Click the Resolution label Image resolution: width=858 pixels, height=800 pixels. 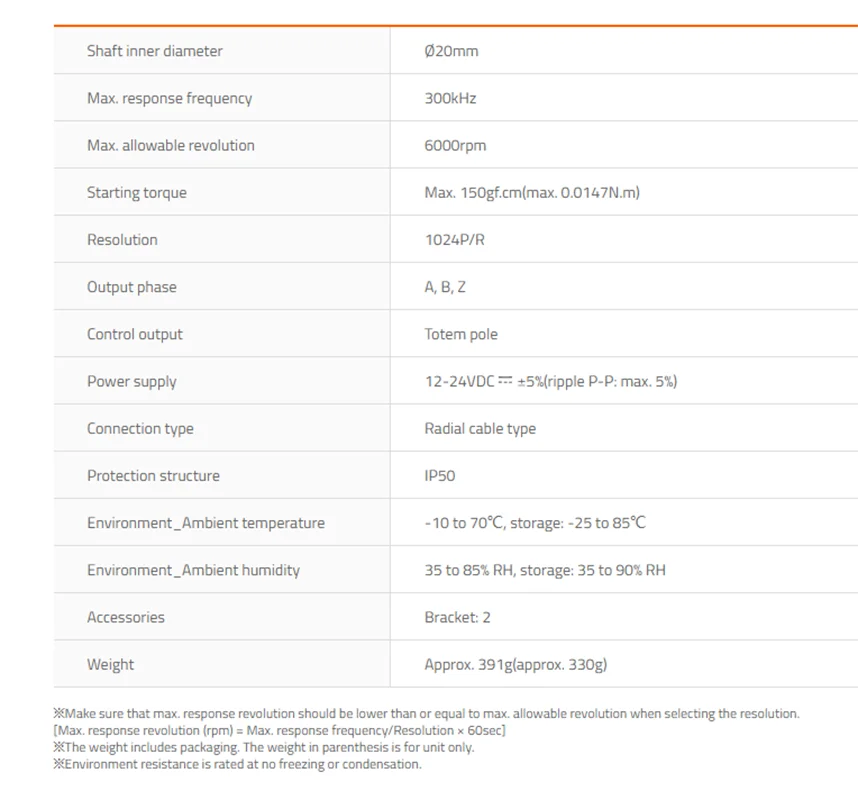click(123, 240)
